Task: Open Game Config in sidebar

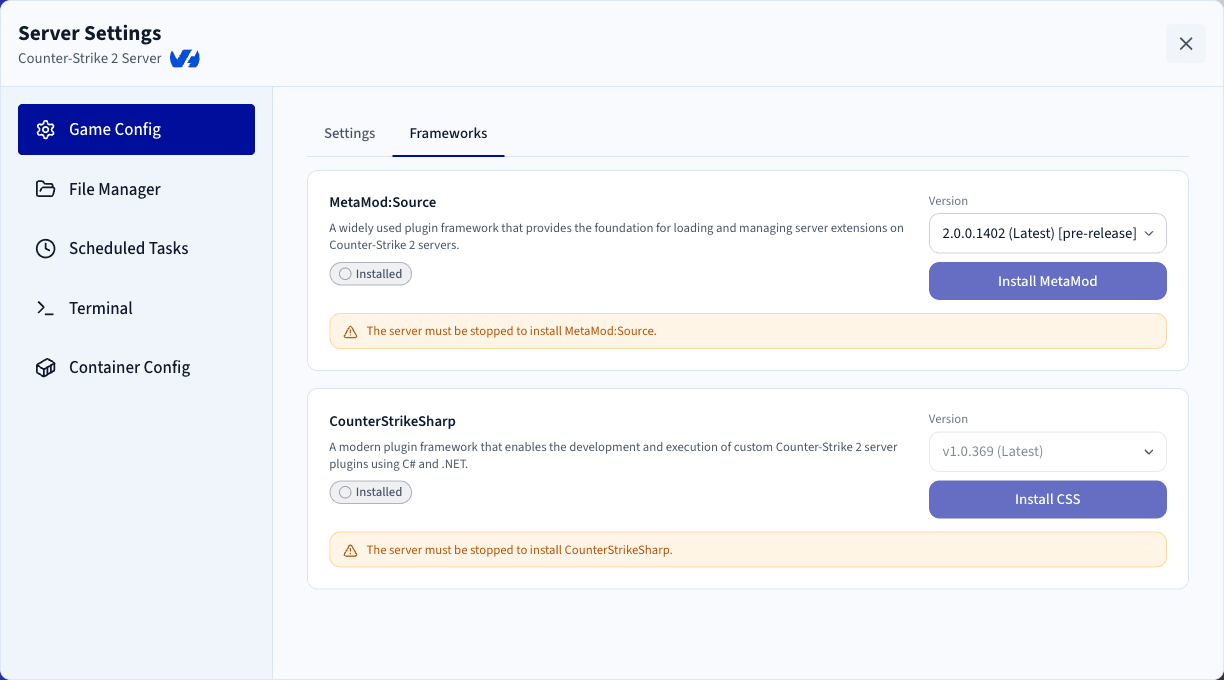Action: coord(136,130)
